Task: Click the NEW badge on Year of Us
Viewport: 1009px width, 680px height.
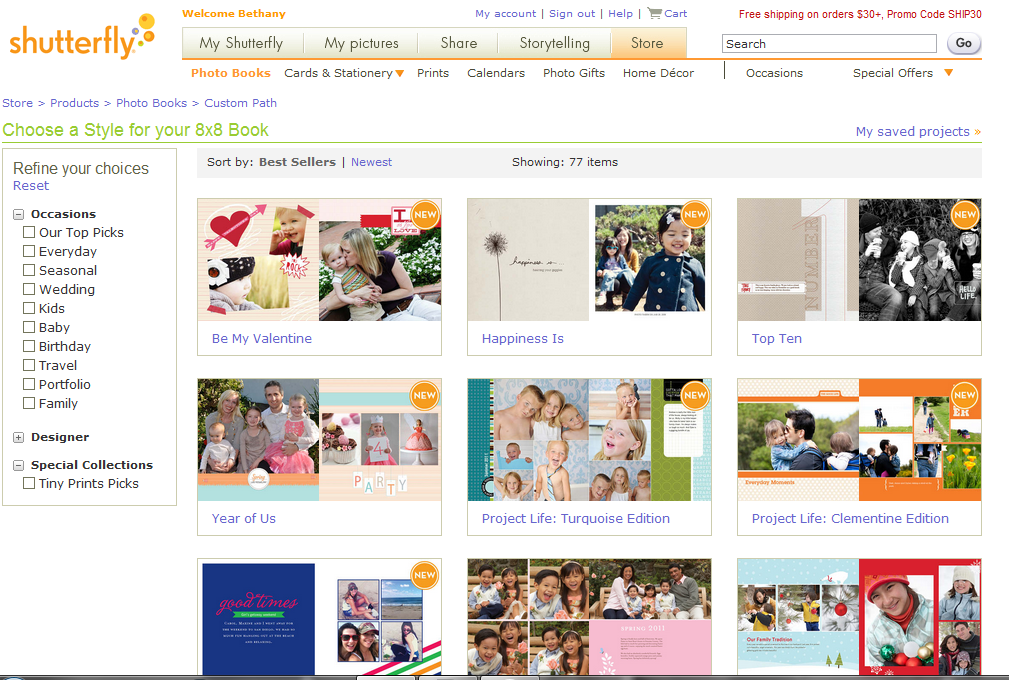Action: tap(424, 396)
